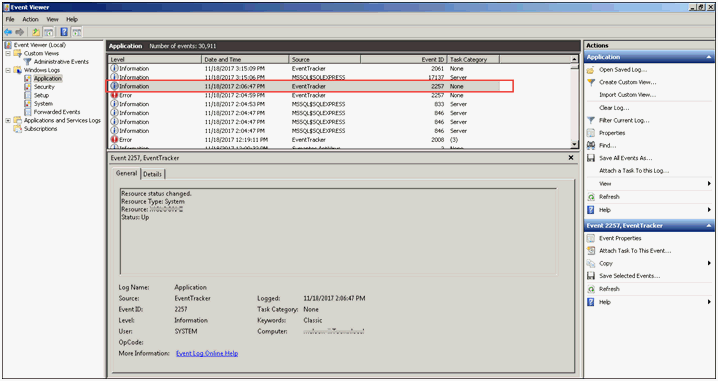Collapse the Custom Views tree node
Viewport: 718px width, 381px height.
pyautogui.click(x=8, y=54)
